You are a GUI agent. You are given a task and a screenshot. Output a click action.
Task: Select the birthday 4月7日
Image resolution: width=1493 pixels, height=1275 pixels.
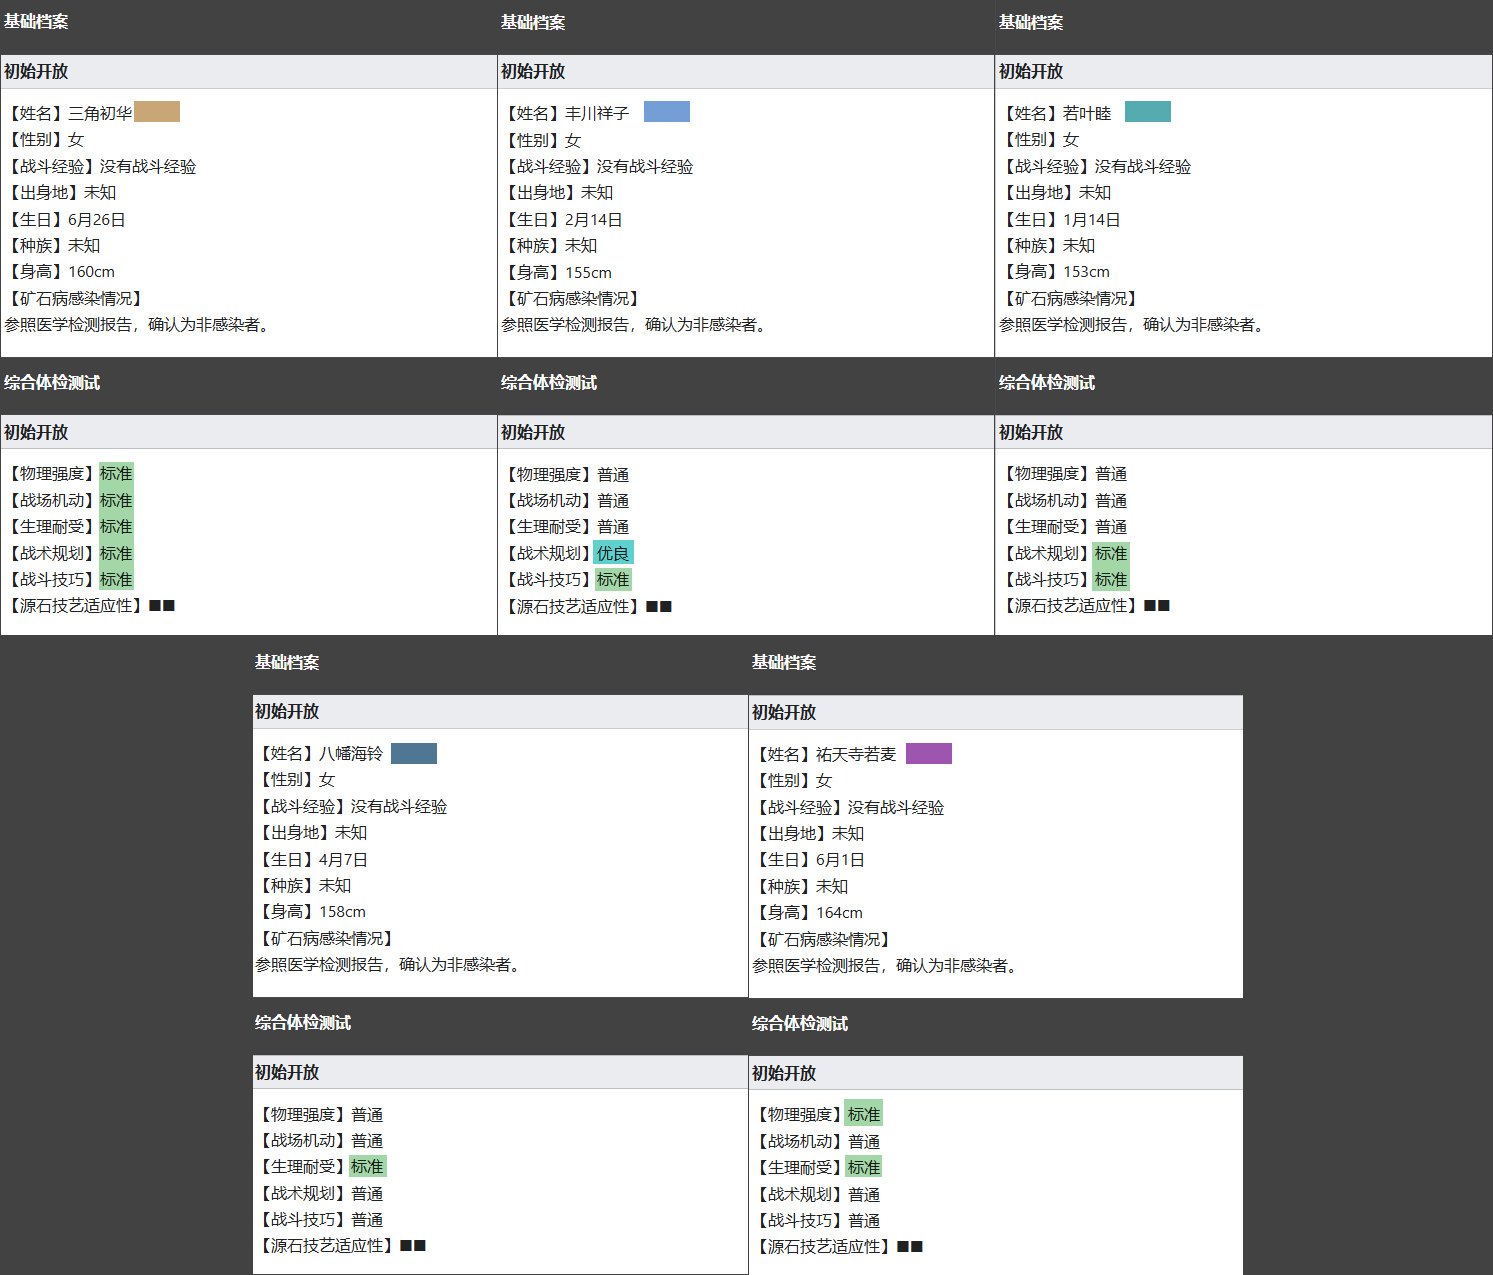343,859
